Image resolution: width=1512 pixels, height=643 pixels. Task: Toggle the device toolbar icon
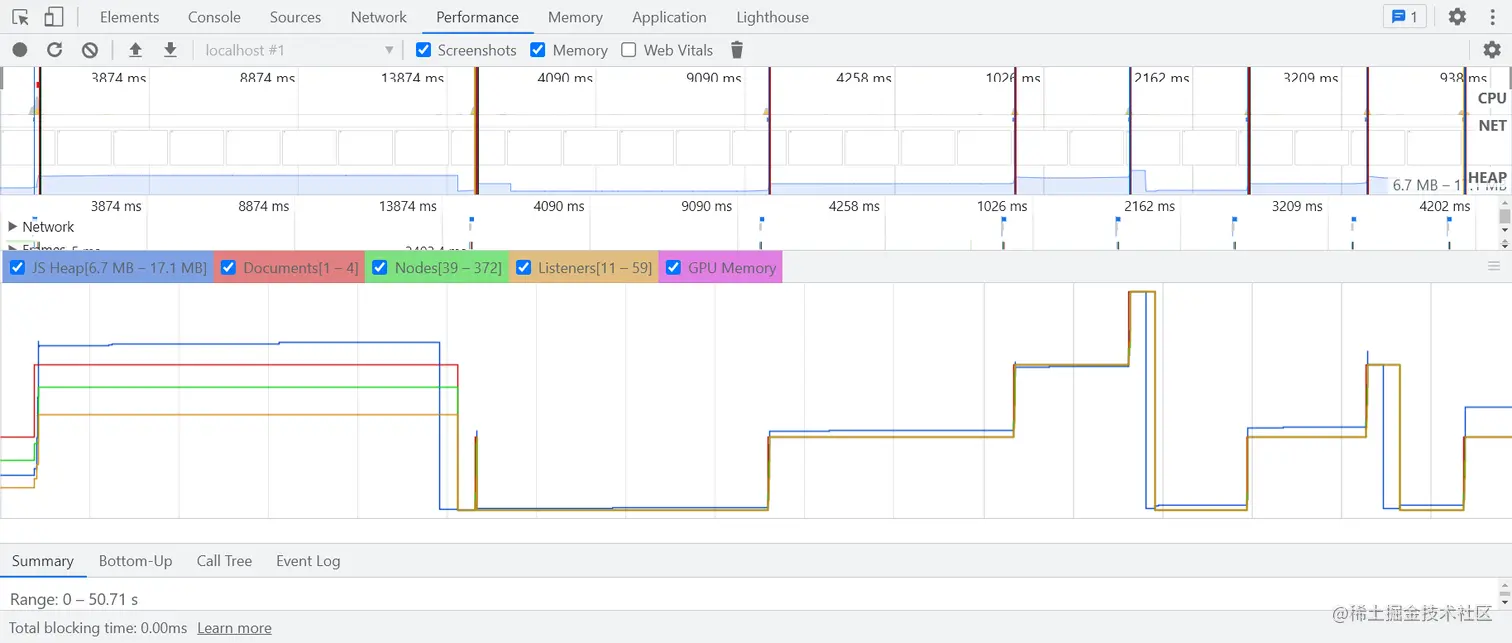click(54, 17)
